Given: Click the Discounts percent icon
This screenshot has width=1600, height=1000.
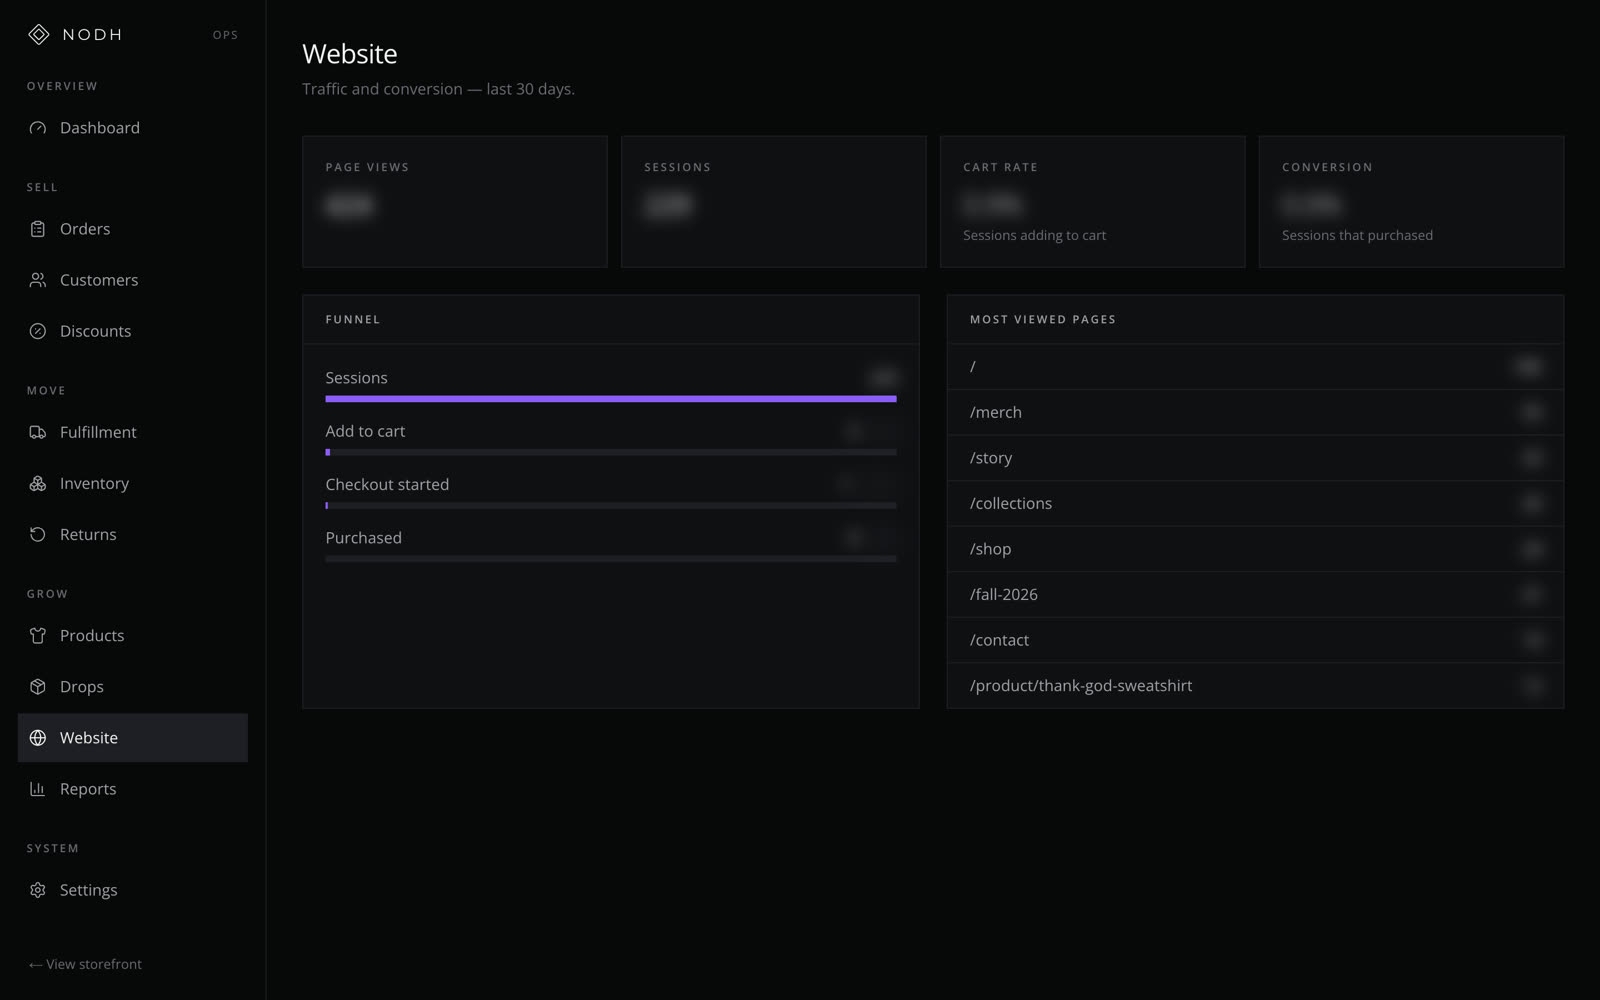Looking at the screenshot, I should click(38, 331).
